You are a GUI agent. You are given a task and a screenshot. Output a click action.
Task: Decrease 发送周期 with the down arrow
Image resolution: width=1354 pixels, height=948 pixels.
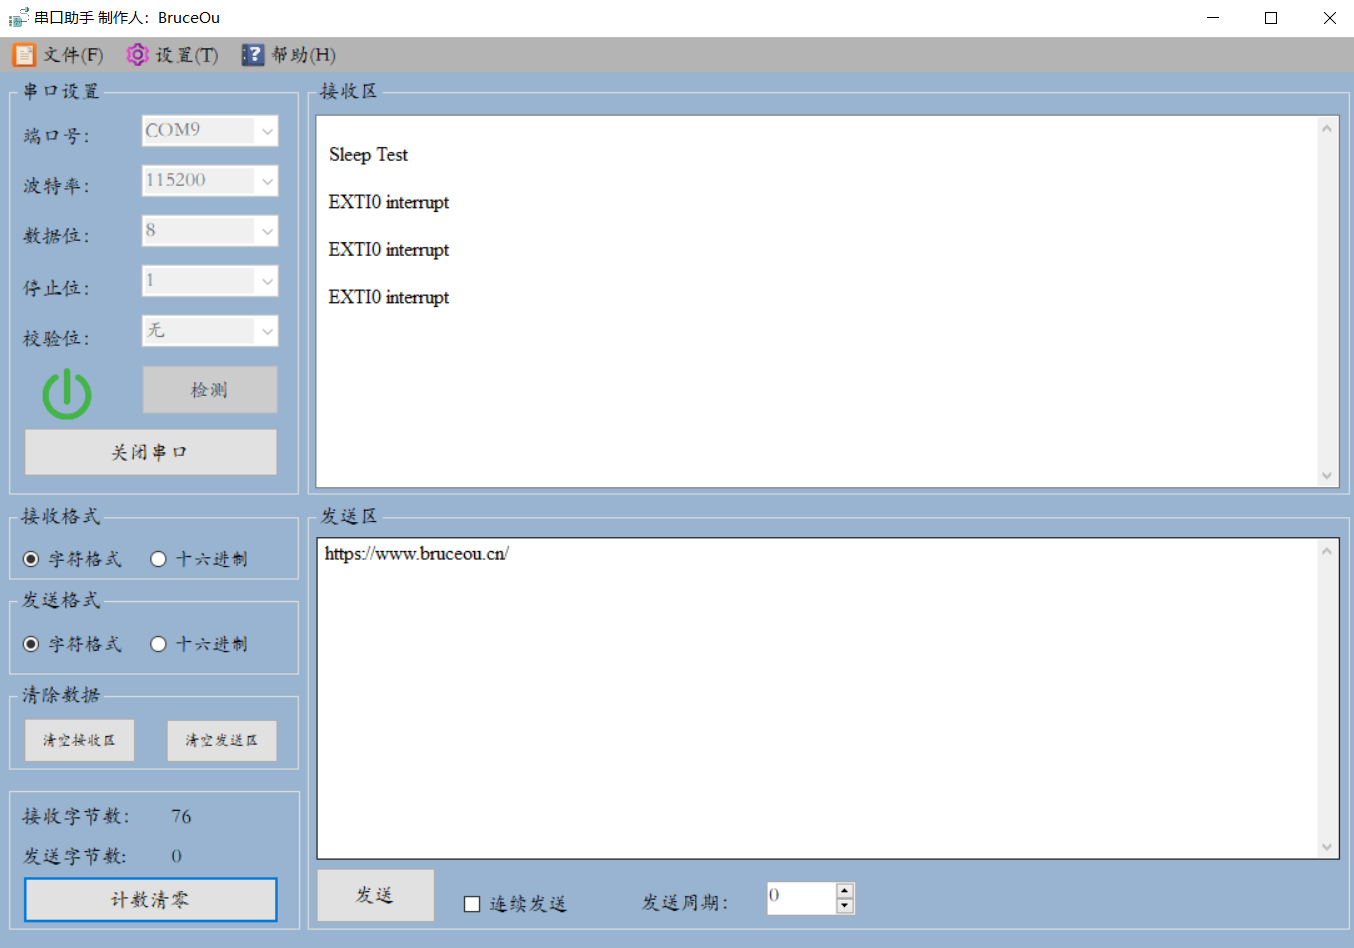pos(845,906)
